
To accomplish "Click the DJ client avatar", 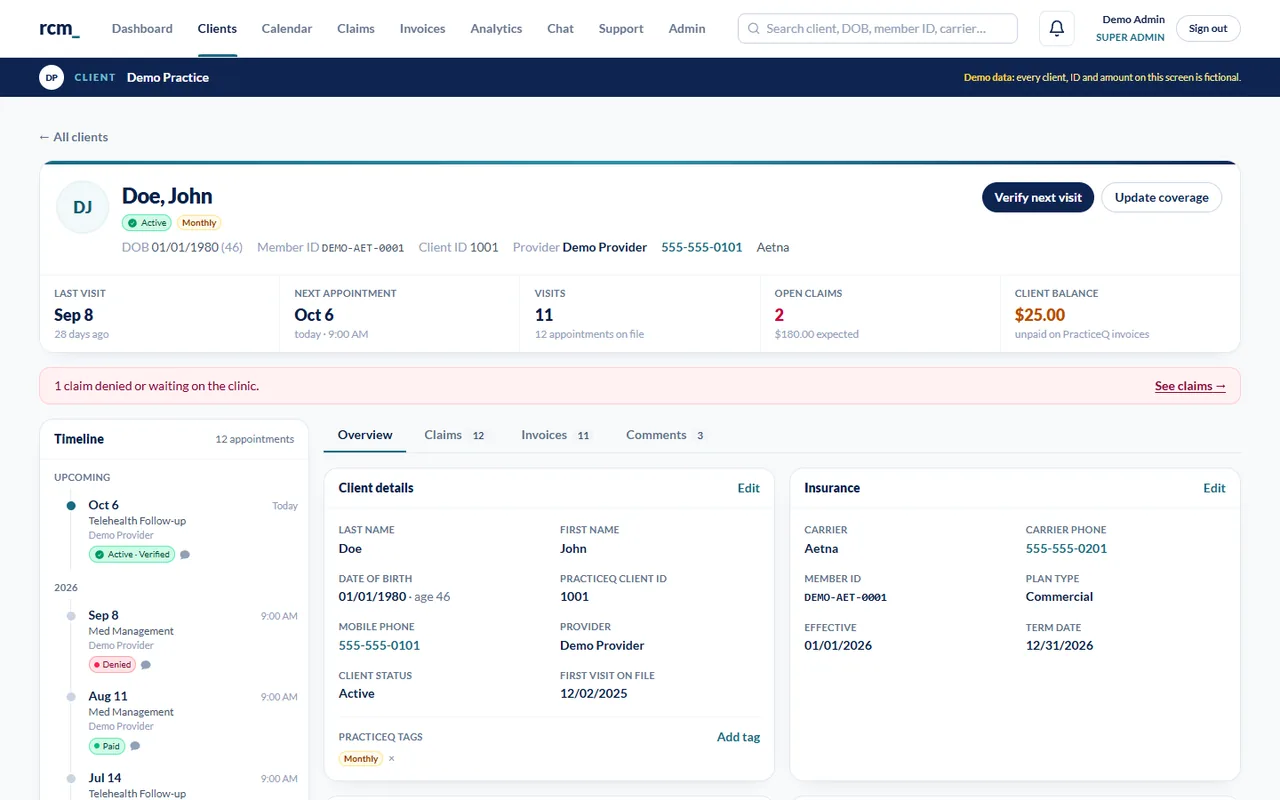I will pyautogui.click(x=83, y=207).
